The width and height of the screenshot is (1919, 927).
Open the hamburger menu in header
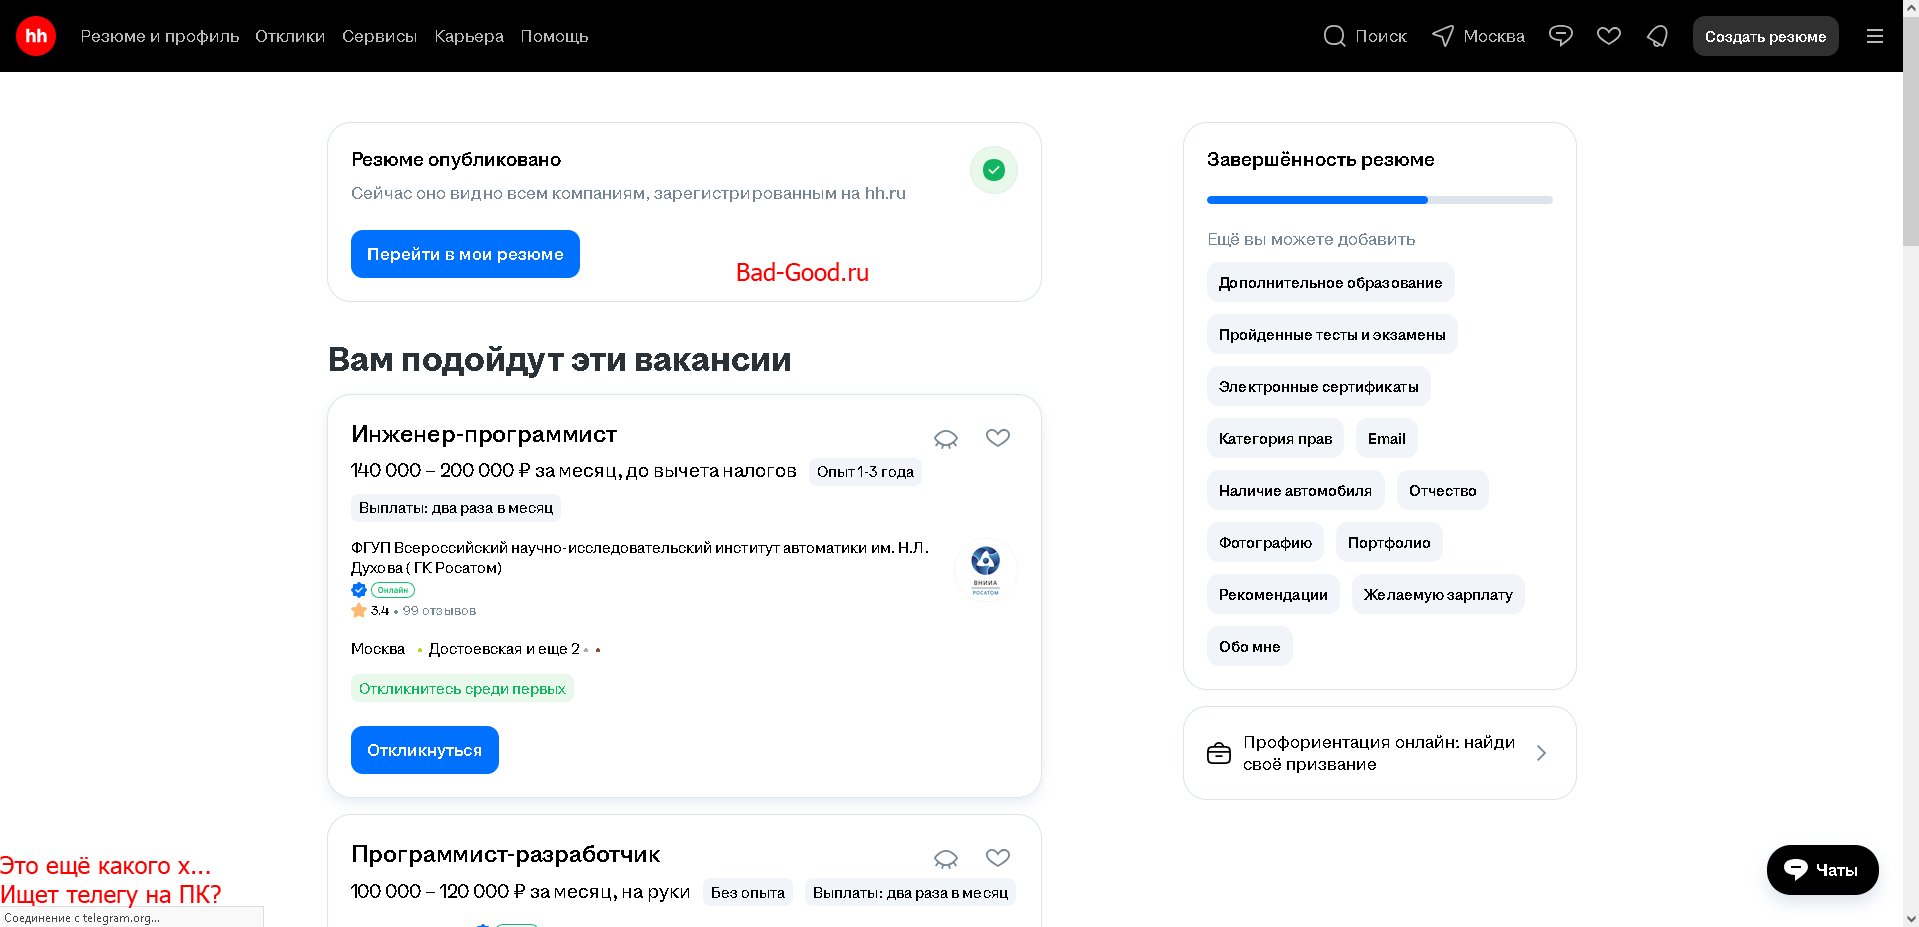click(x=1874, y=36)
